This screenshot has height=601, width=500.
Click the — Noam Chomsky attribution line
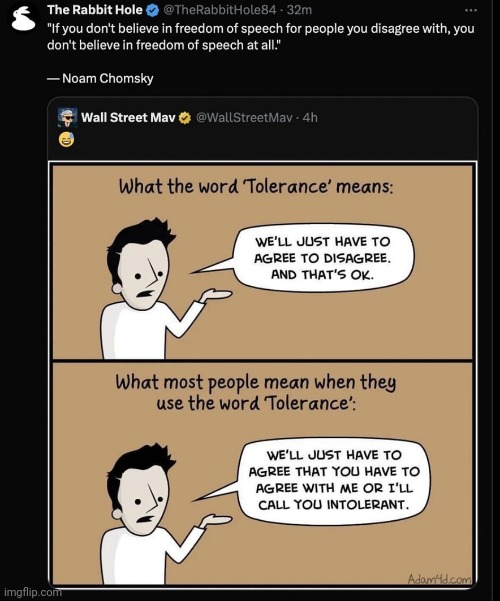pyautogui.click(x=100, y=78)
